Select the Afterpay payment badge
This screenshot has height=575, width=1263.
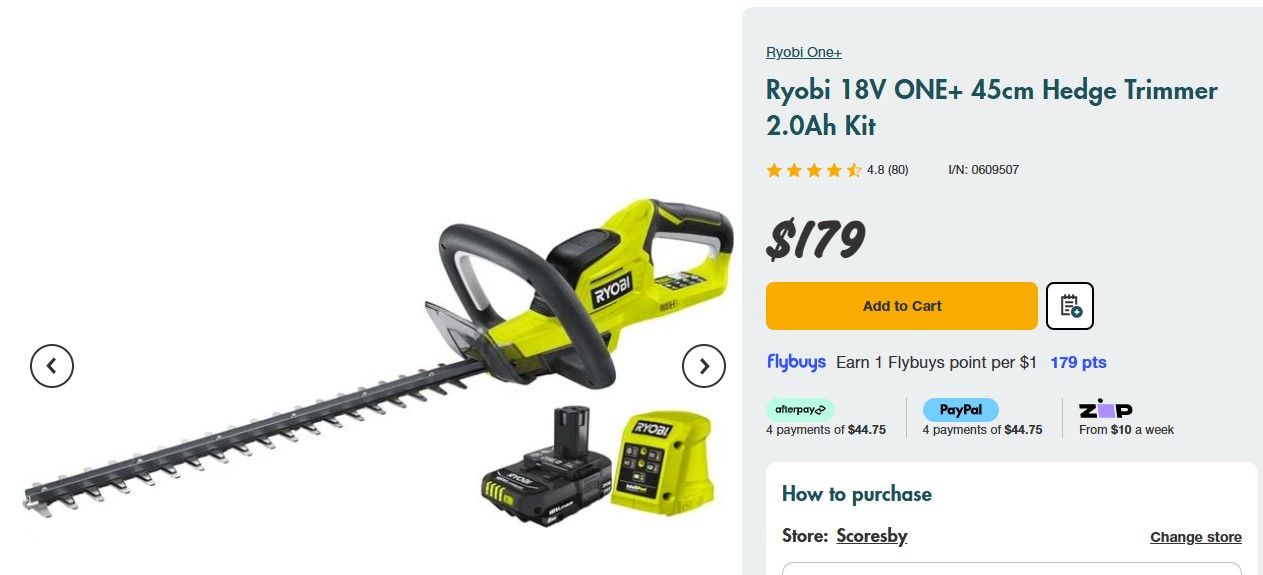click(800, 409)
